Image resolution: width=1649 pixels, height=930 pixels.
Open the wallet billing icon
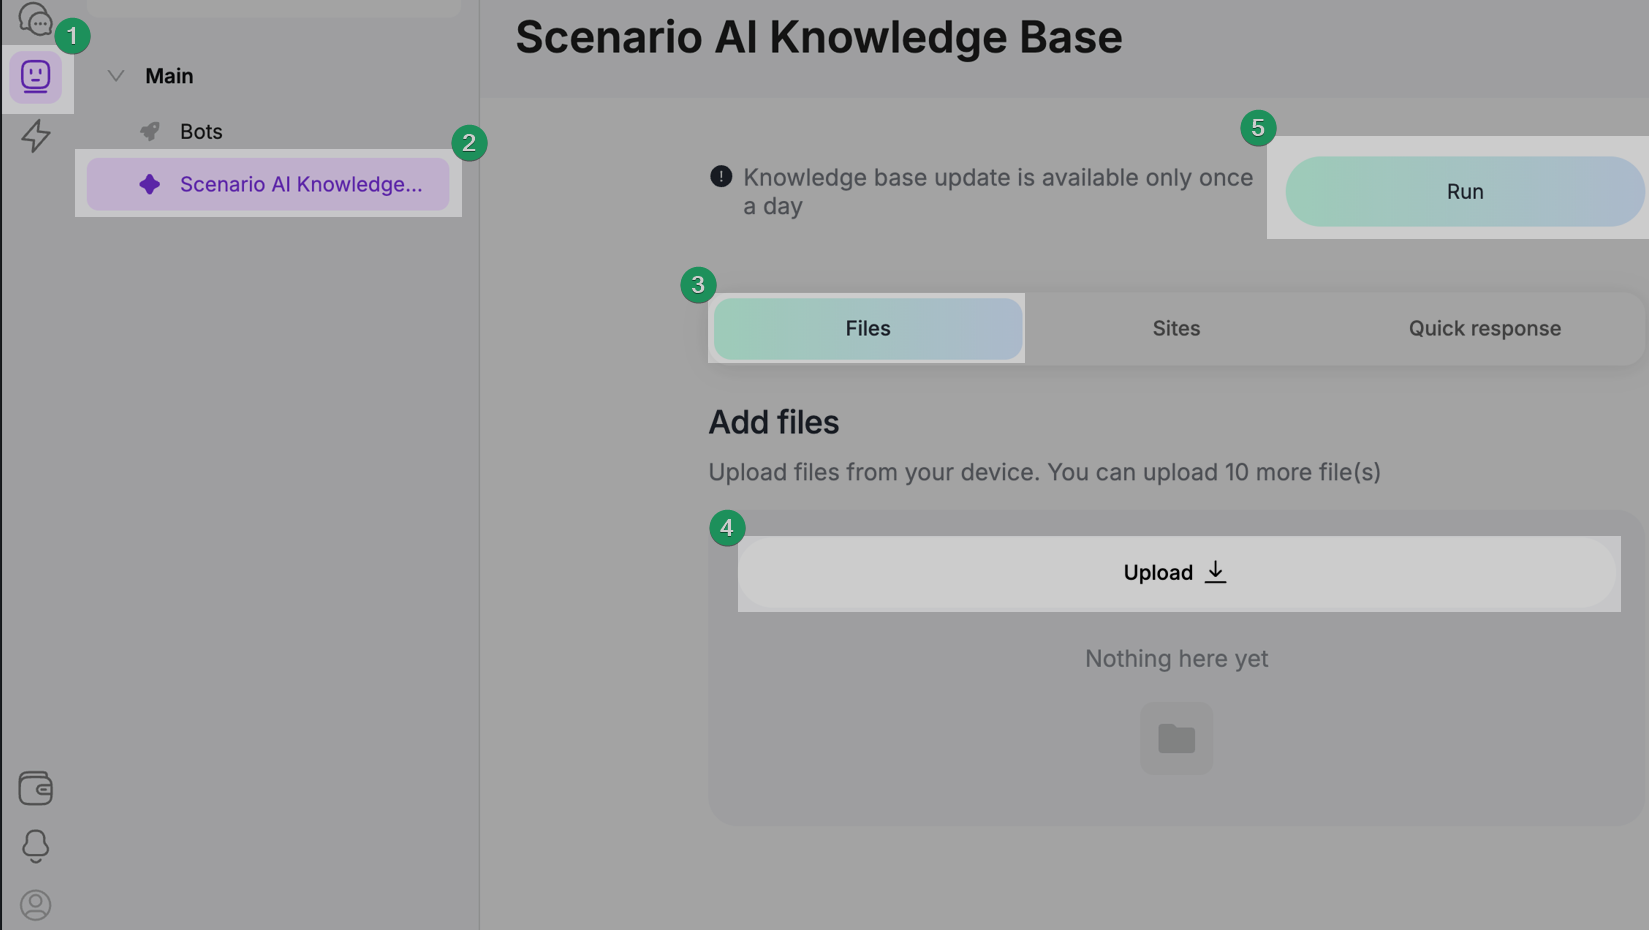click(x=36, y=788)
